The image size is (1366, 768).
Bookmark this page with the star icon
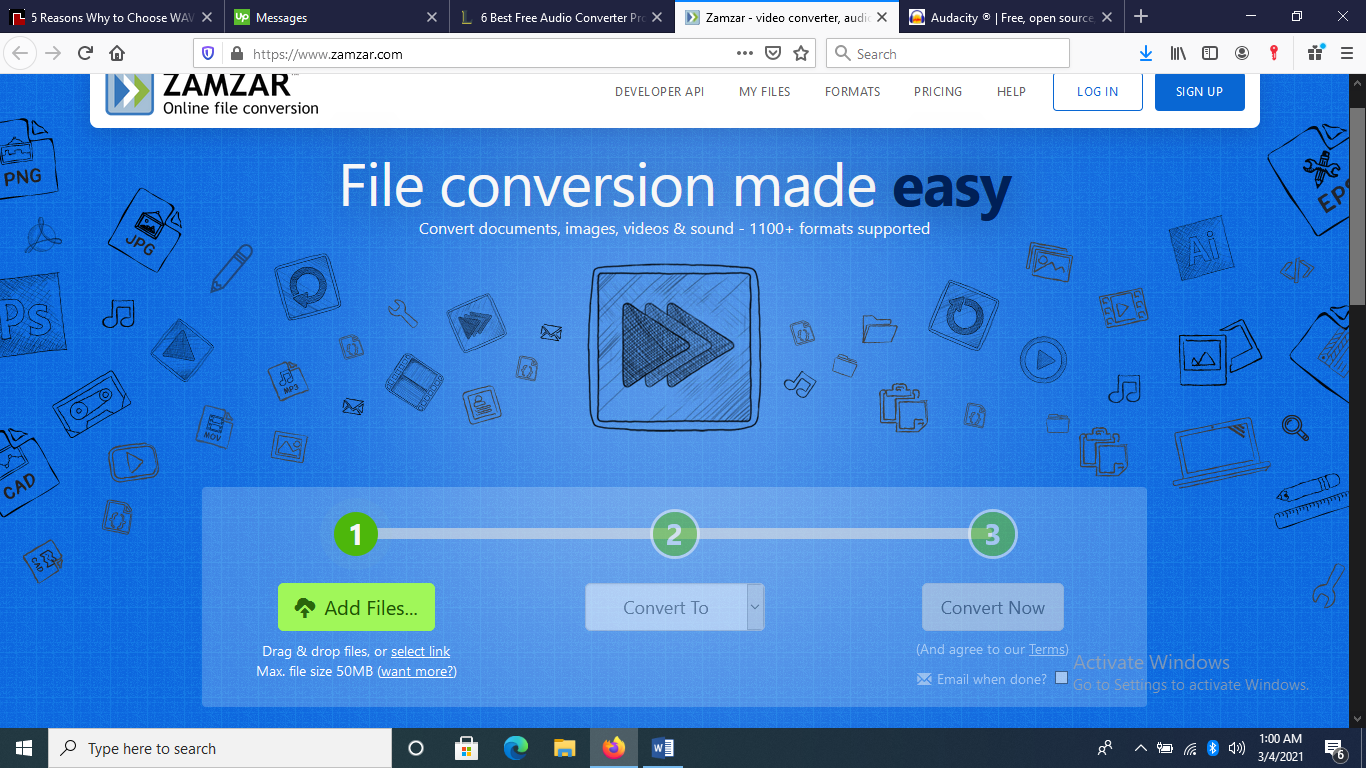click(x=800, y=54)
